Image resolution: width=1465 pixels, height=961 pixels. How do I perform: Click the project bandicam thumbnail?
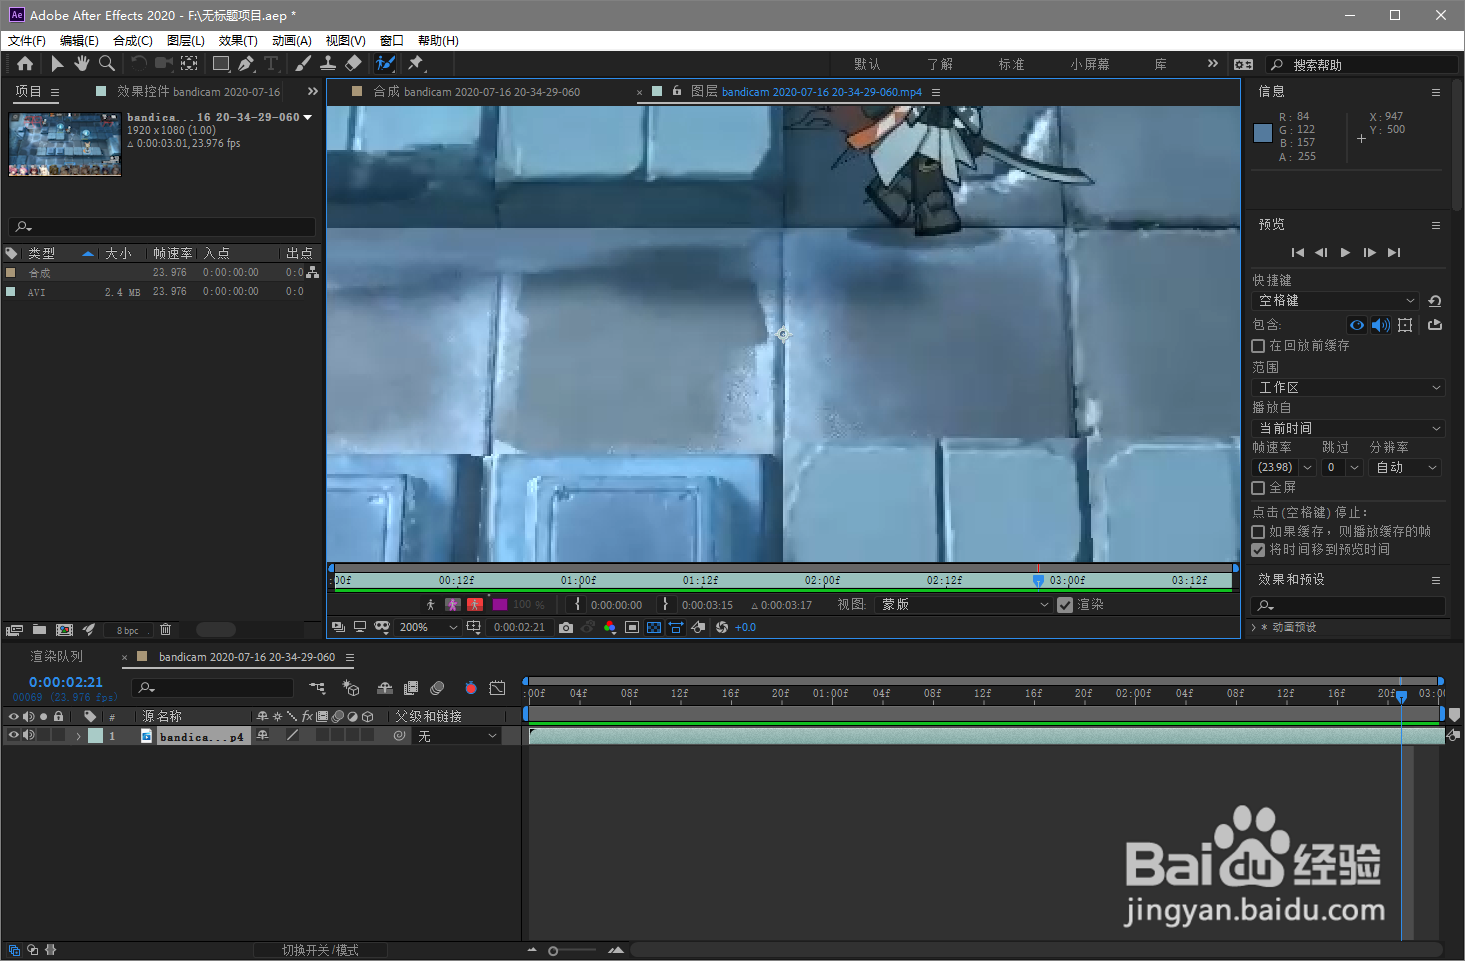[65, 145]
